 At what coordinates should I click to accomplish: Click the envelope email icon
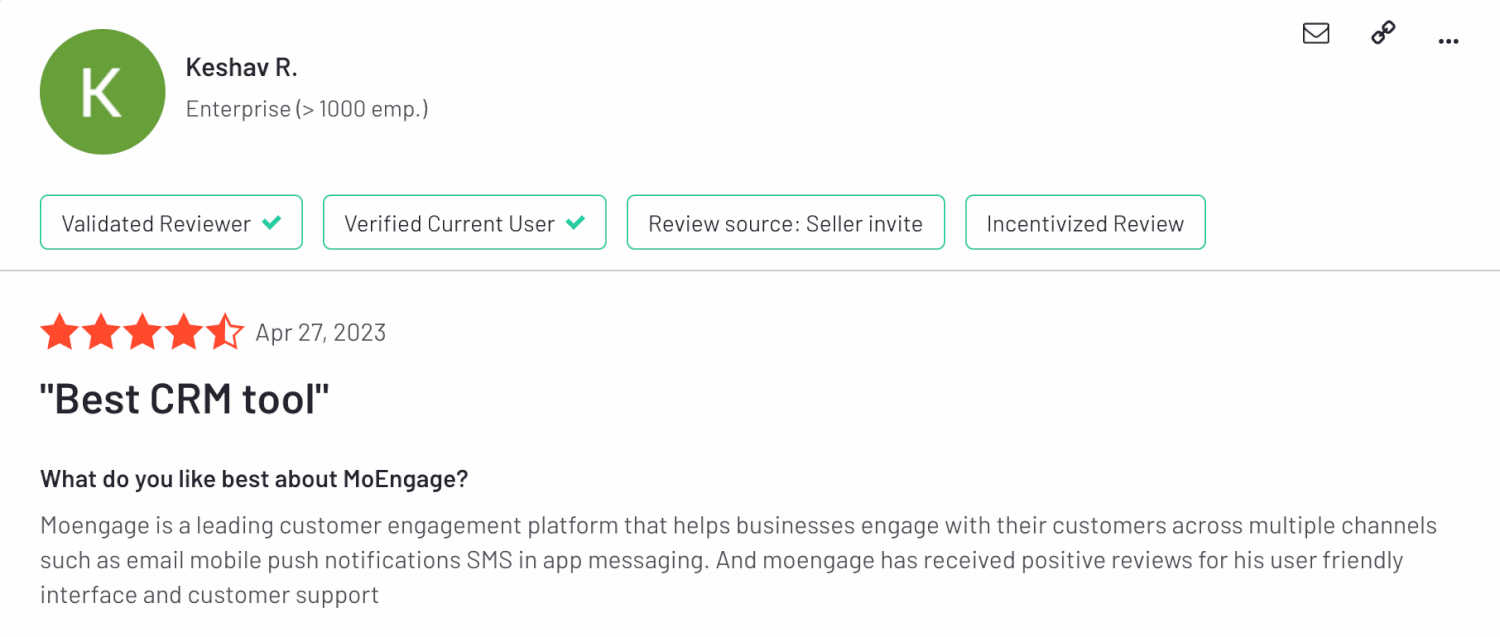1316,34
